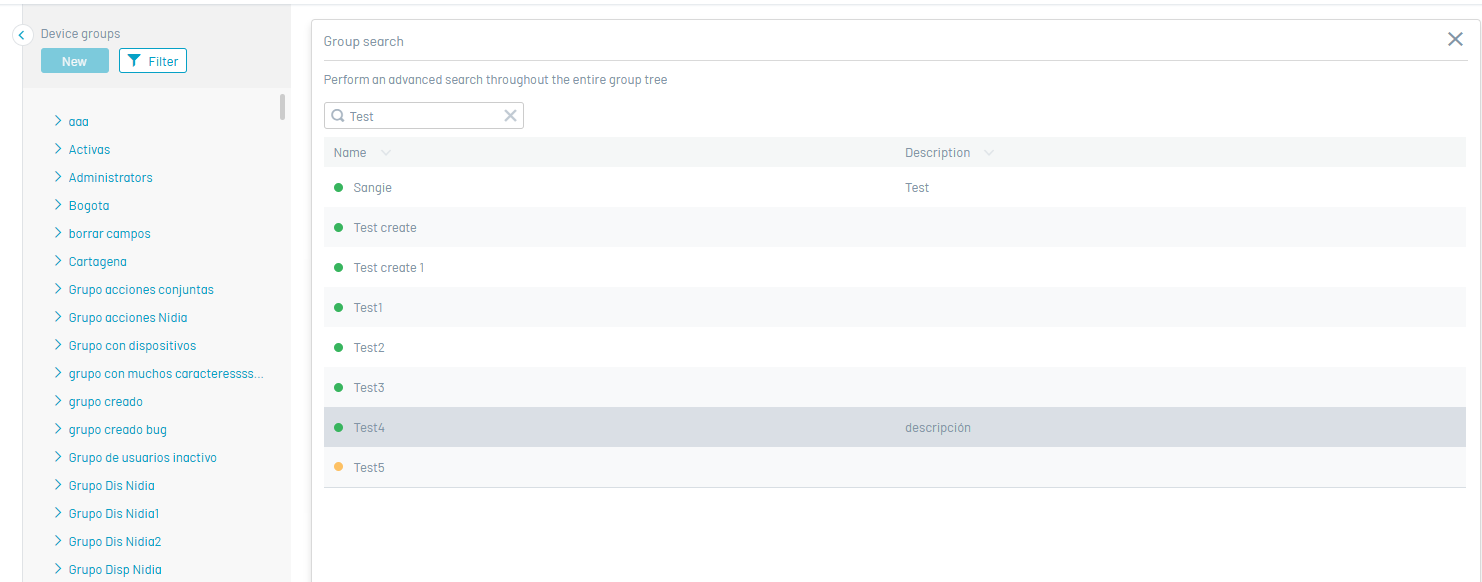The height and width of the screenshot is (582, 1482).
Task: Open the Grupo Dis Nidia2 group
Action: 115,541
